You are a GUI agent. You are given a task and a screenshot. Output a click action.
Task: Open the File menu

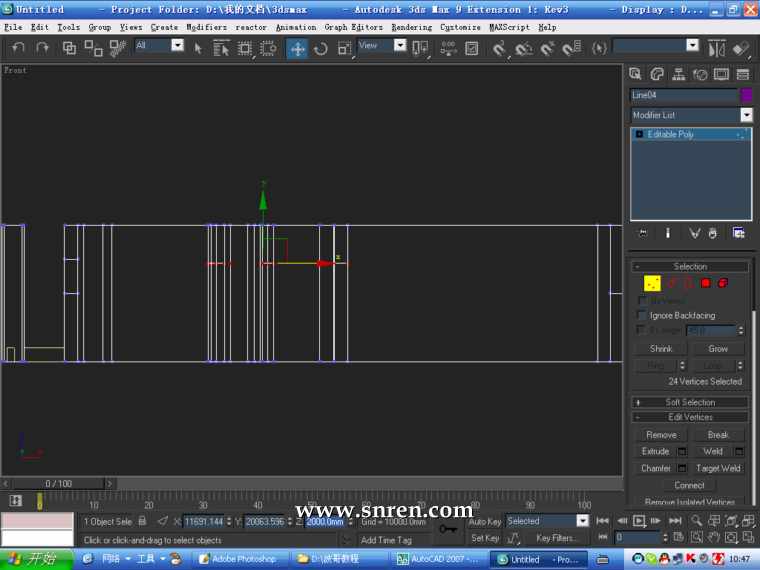tap(13, 28)
